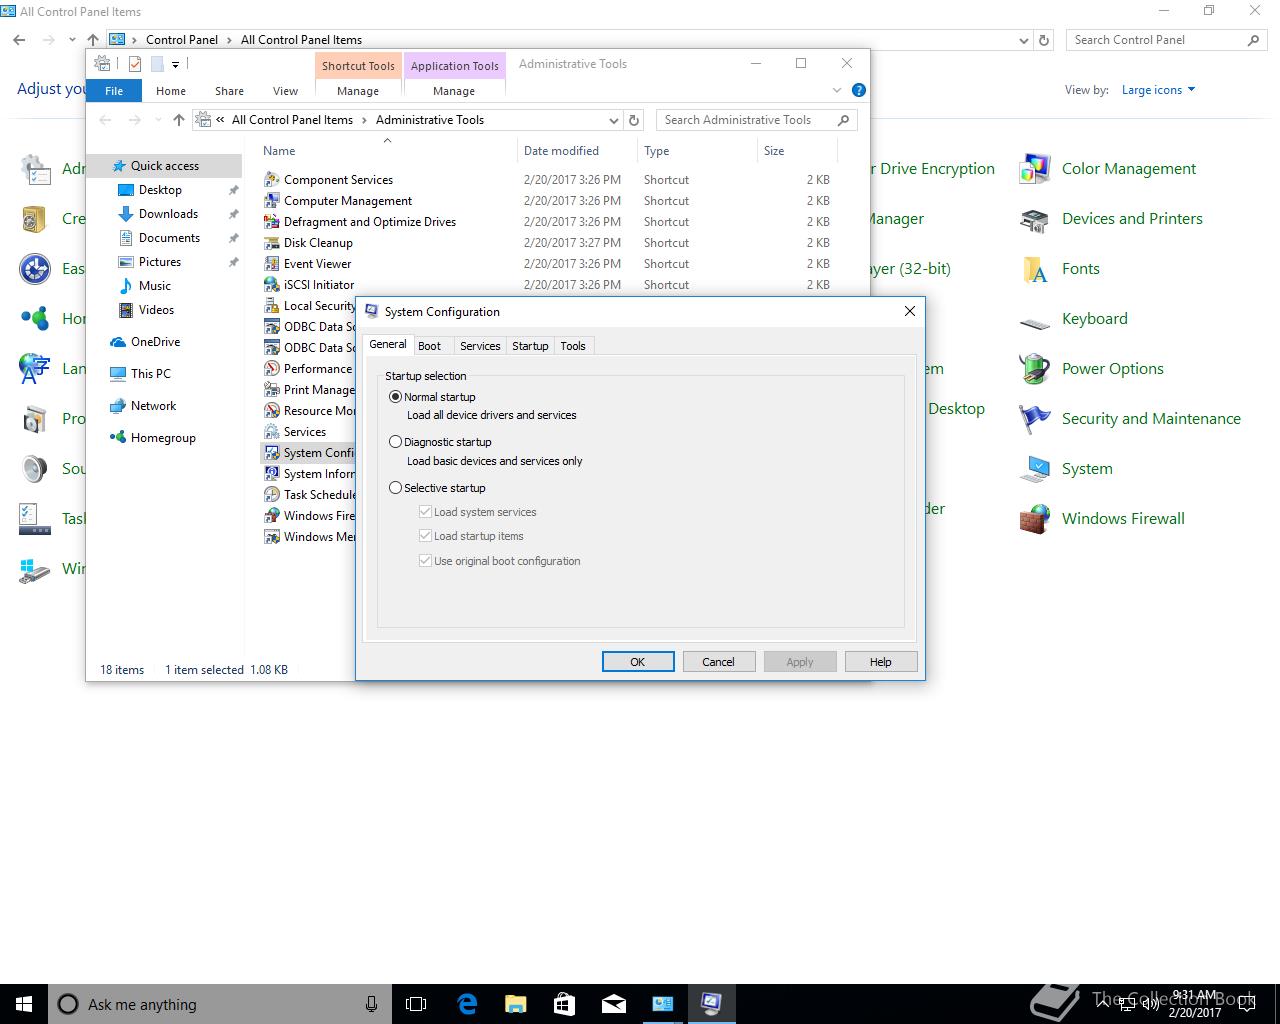Open View by Large icons dropdown
Image resolution: width=1280 pixels, height=1024 pixels.
[x=1158, y=90]
